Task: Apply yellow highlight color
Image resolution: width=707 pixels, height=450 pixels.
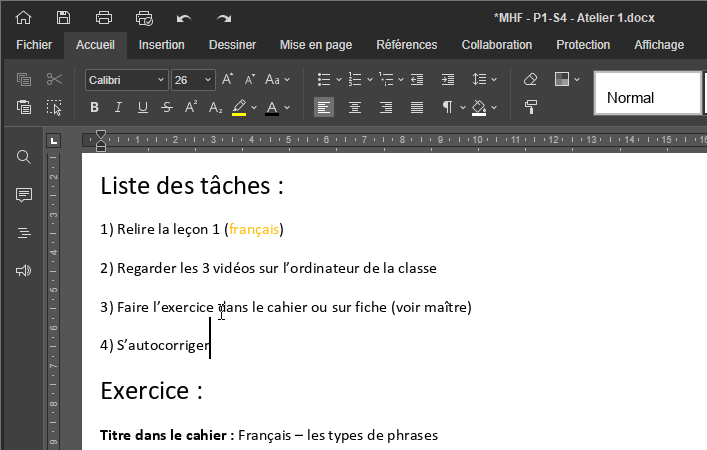Action: click(239, 107)
